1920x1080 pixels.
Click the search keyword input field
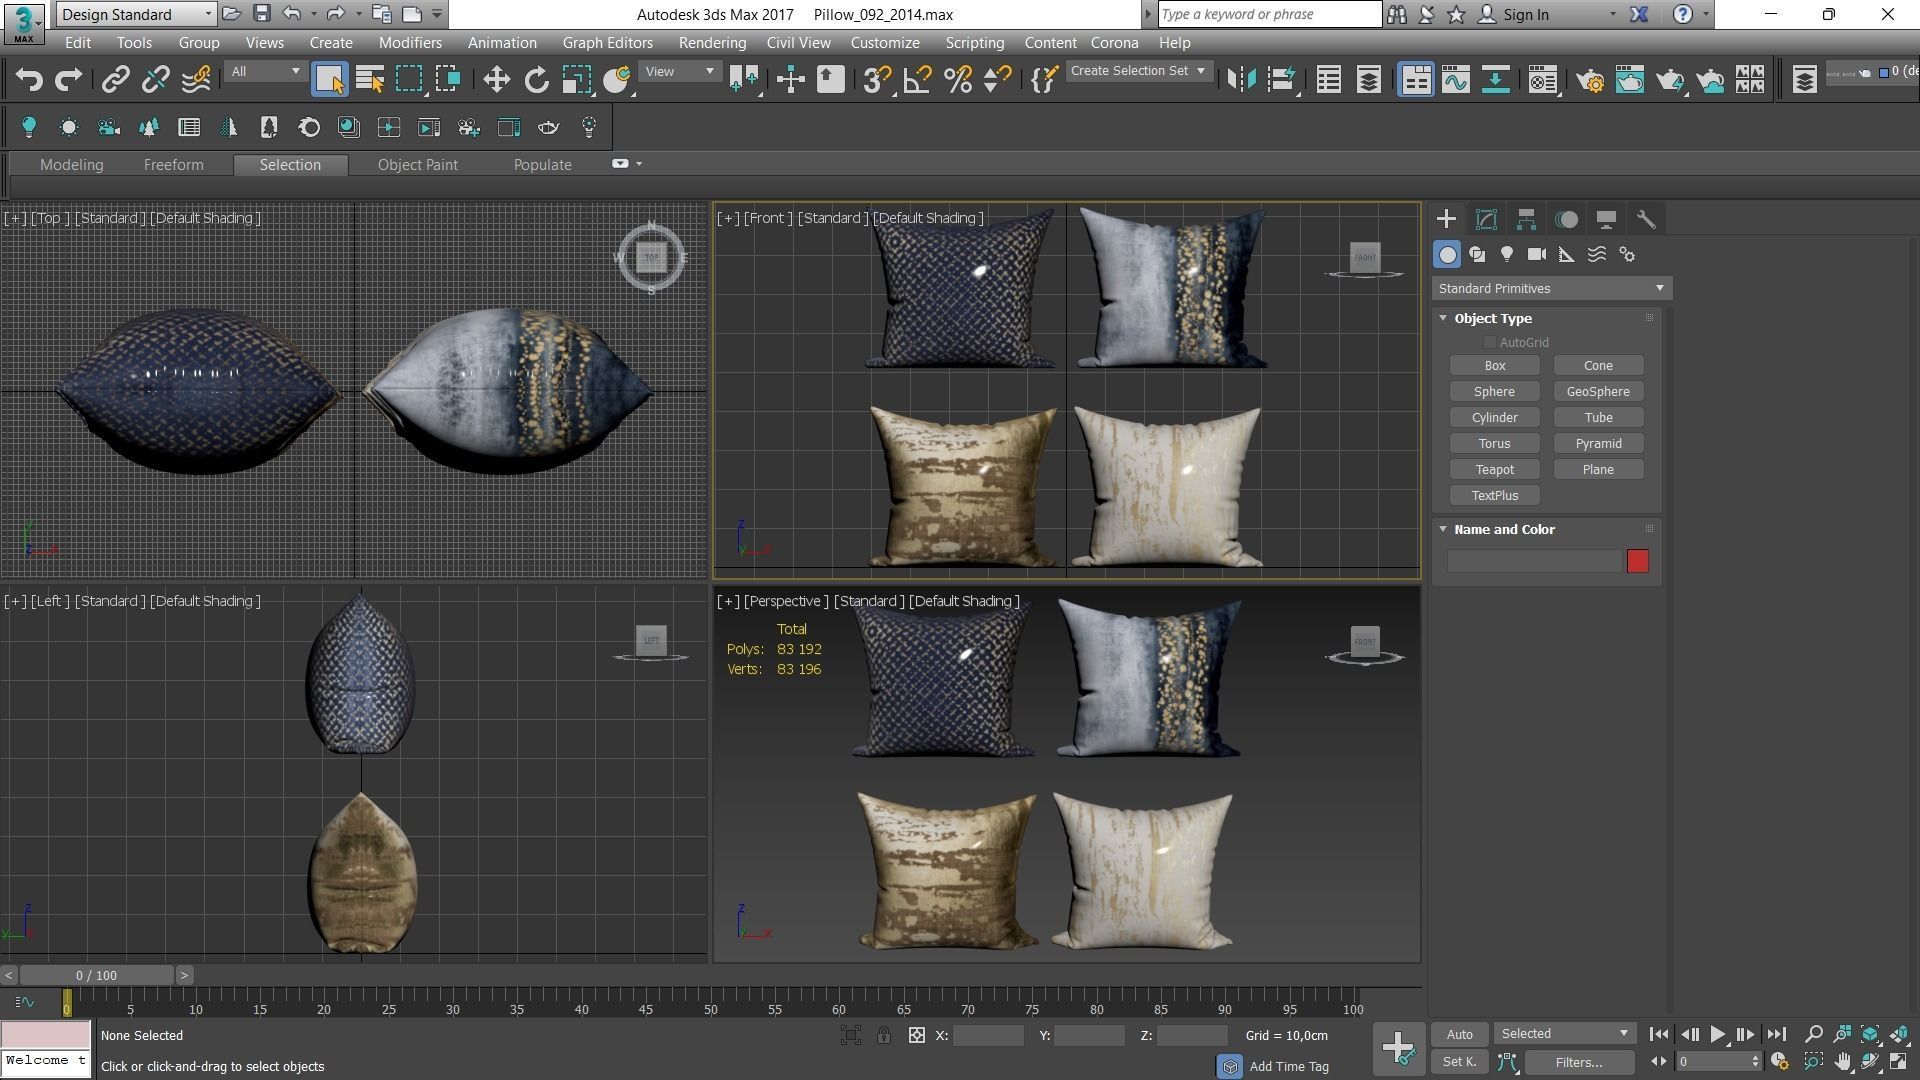[1269, 14]
